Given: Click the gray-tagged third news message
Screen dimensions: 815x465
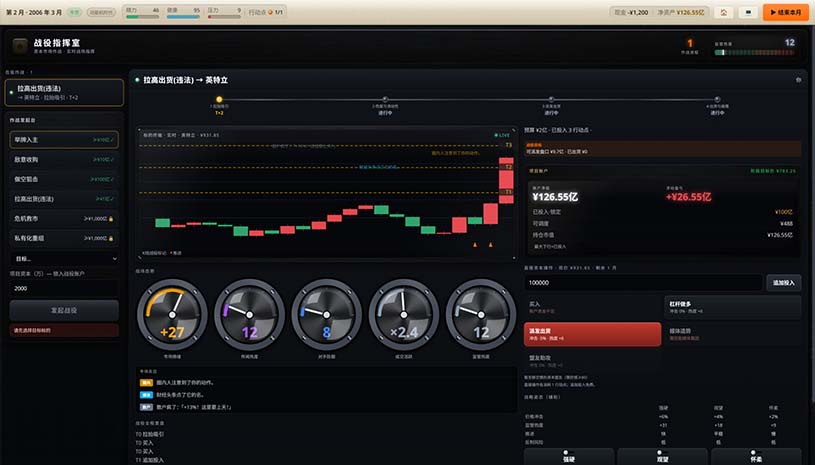Looking at the screenshot, I should click(186, 407).
